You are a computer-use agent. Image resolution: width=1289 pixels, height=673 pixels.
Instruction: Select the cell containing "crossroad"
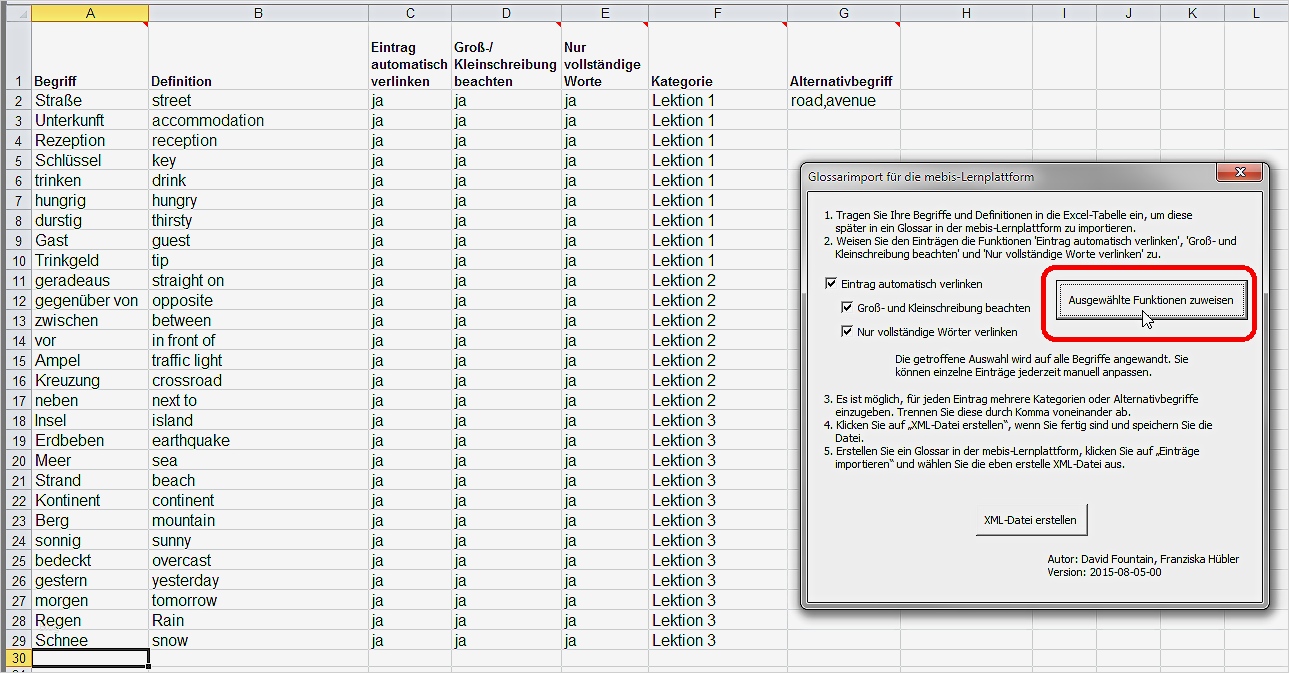tap(200, 380)
